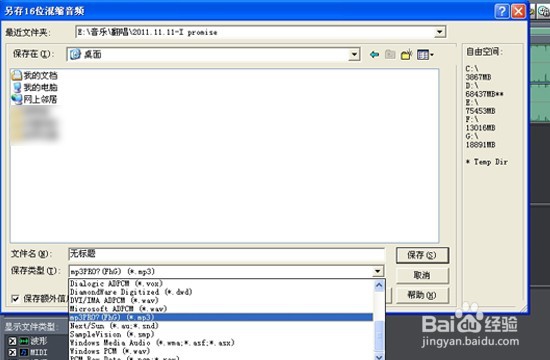Collapse the 保存类型 dropdown arrow

[x=377, y=271]
